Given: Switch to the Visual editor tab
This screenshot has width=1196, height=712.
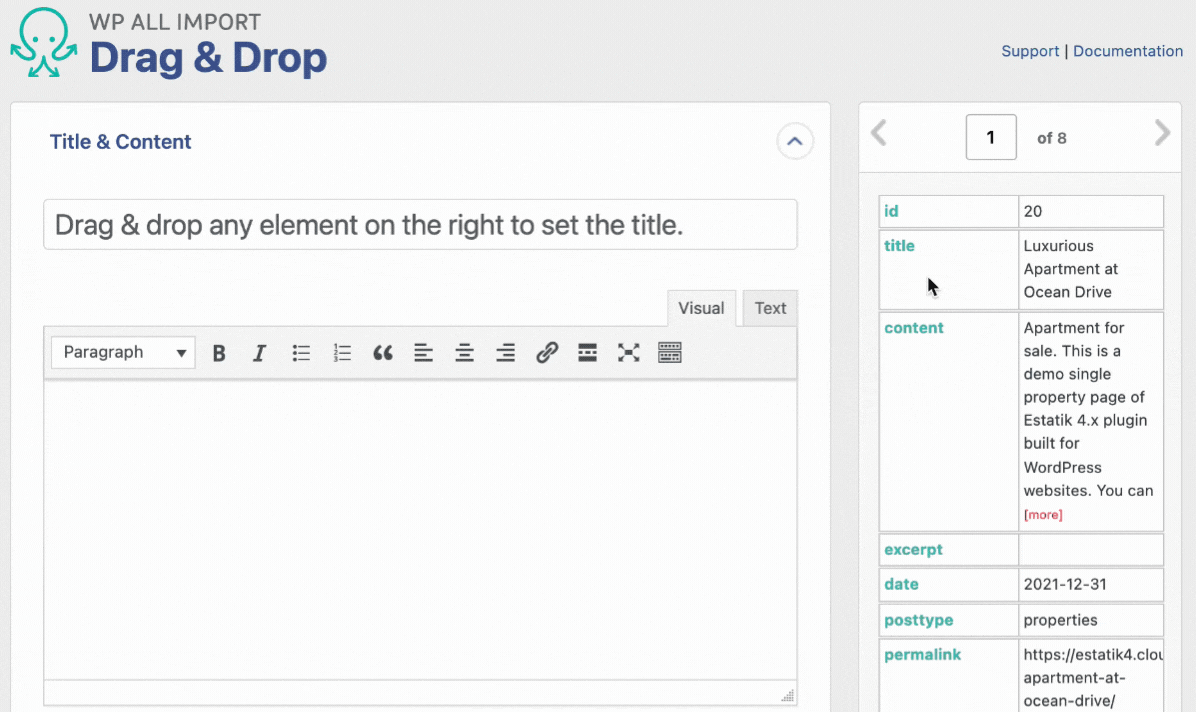Looking at the screenshot, I should point(701,308).
